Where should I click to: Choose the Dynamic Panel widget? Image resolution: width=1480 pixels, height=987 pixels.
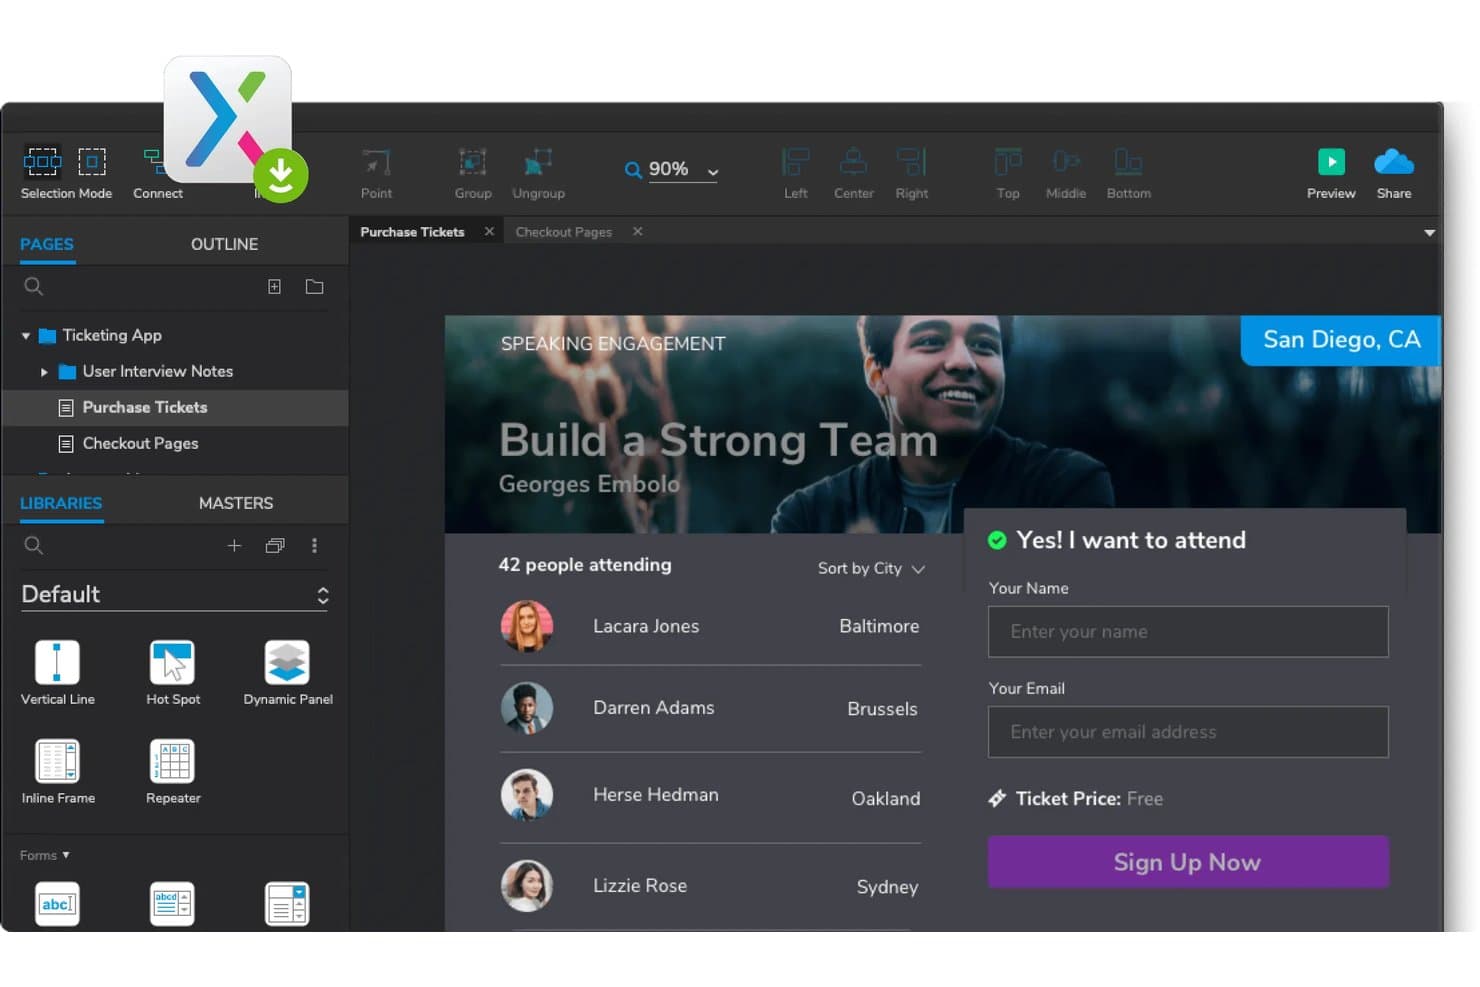[x=287, y=662]
